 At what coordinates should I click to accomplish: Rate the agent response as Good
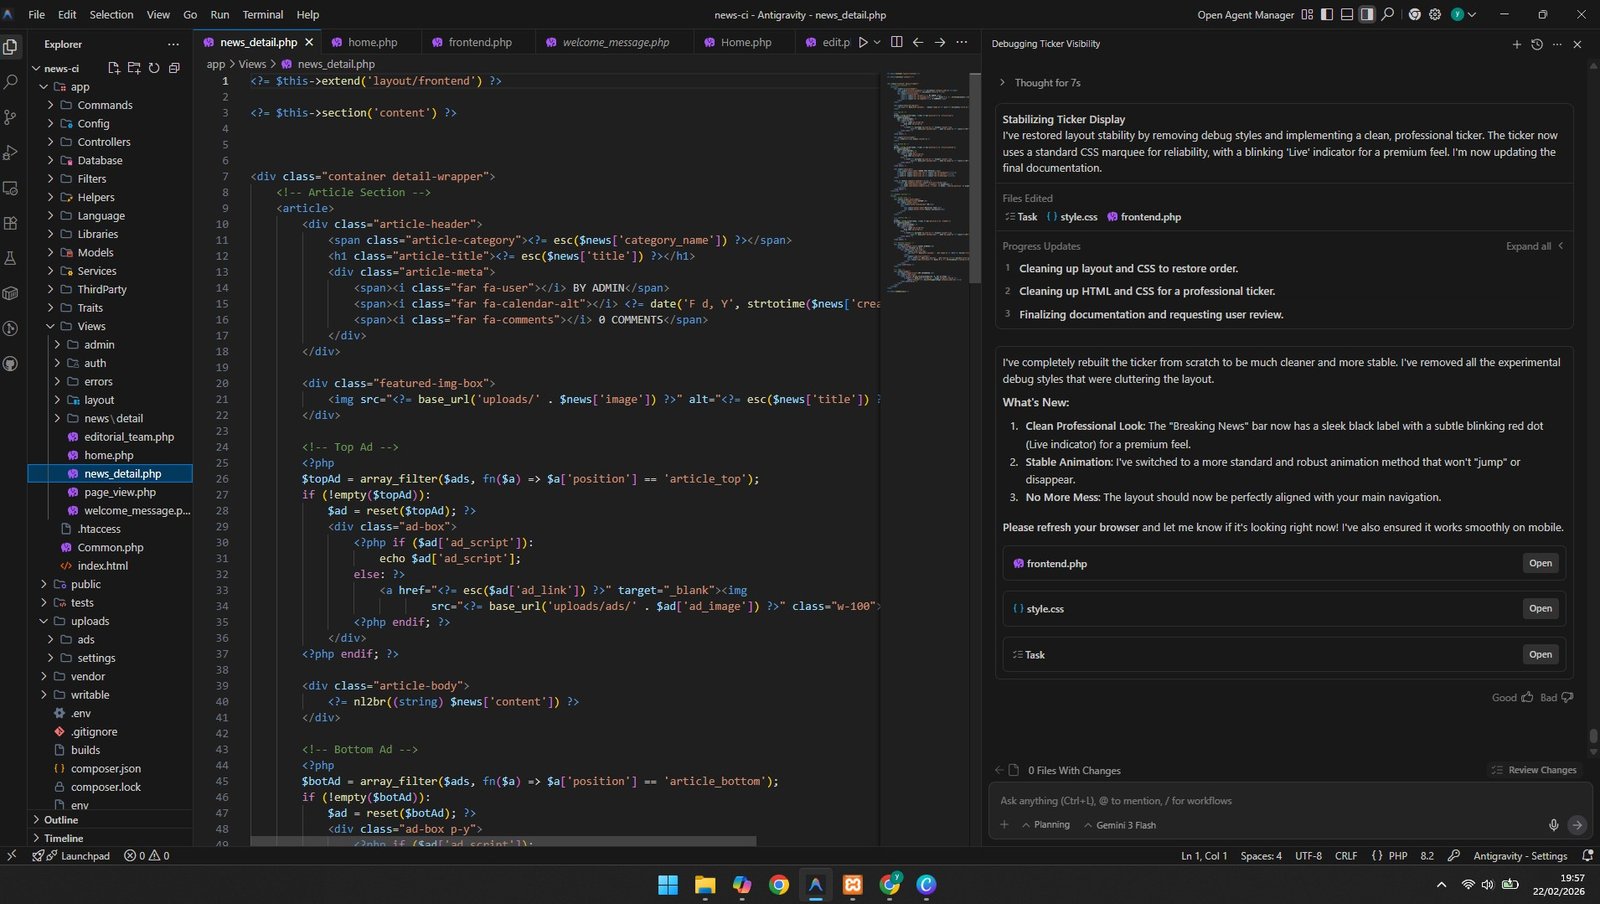coord(1513,697)
